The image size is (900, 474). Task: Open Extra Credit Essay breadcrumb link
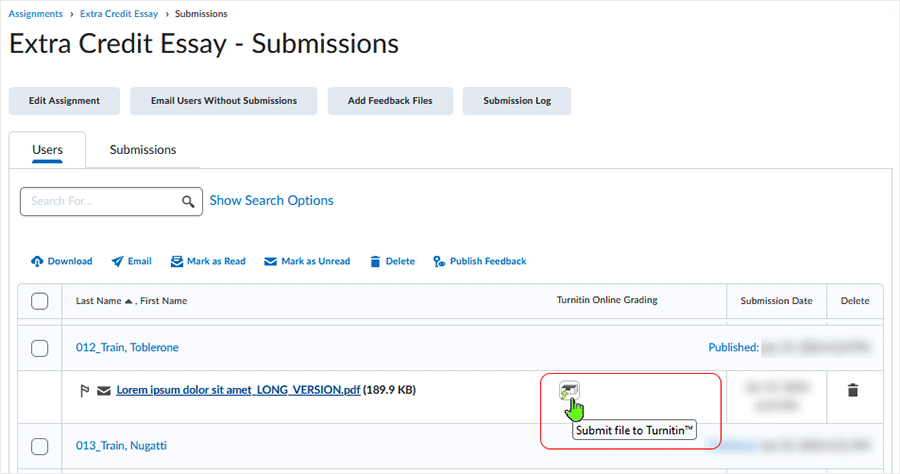119,14
